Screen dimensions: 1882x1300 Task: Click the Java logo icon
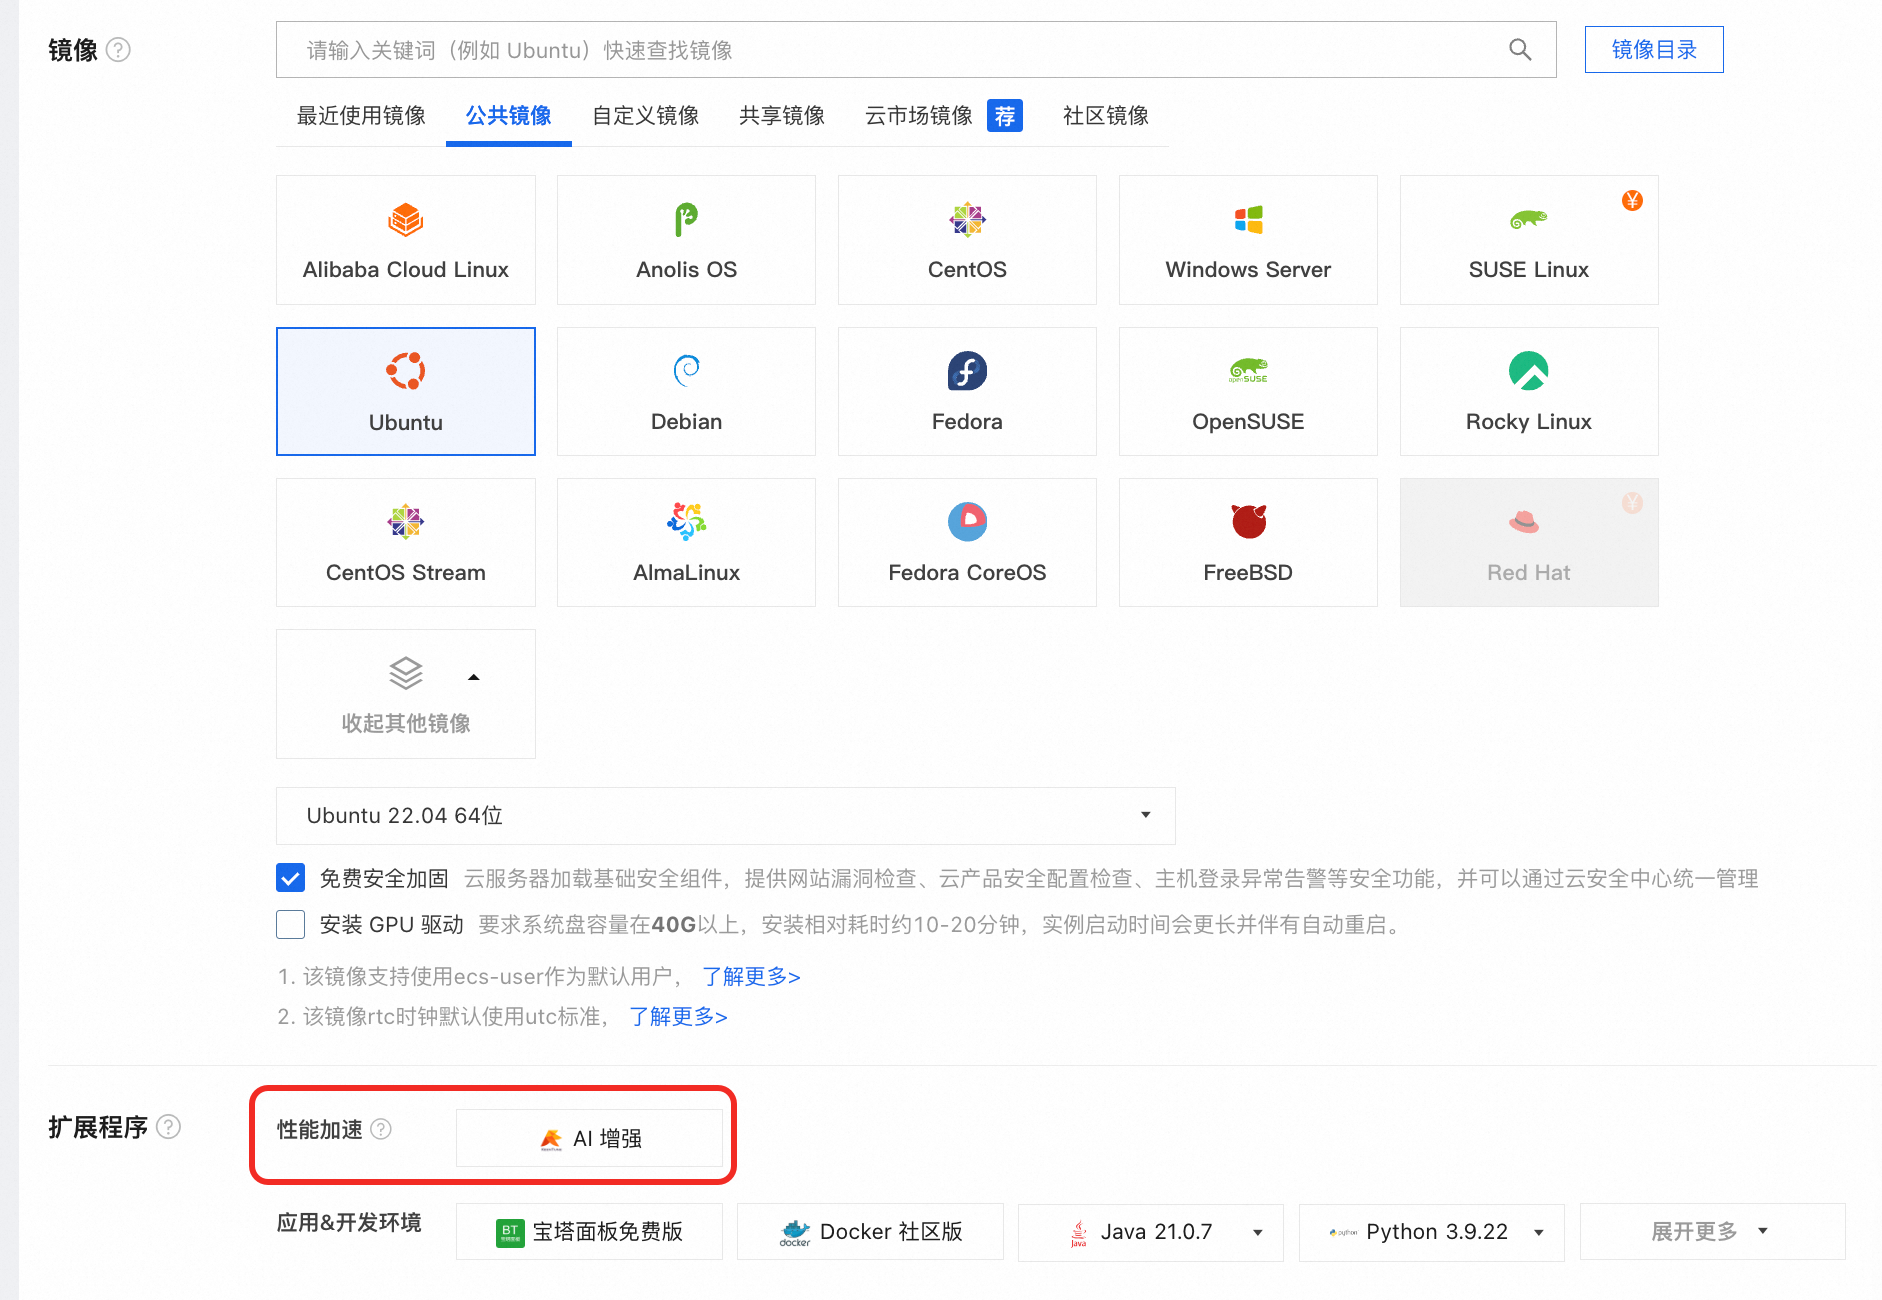click(1078, 1233)
